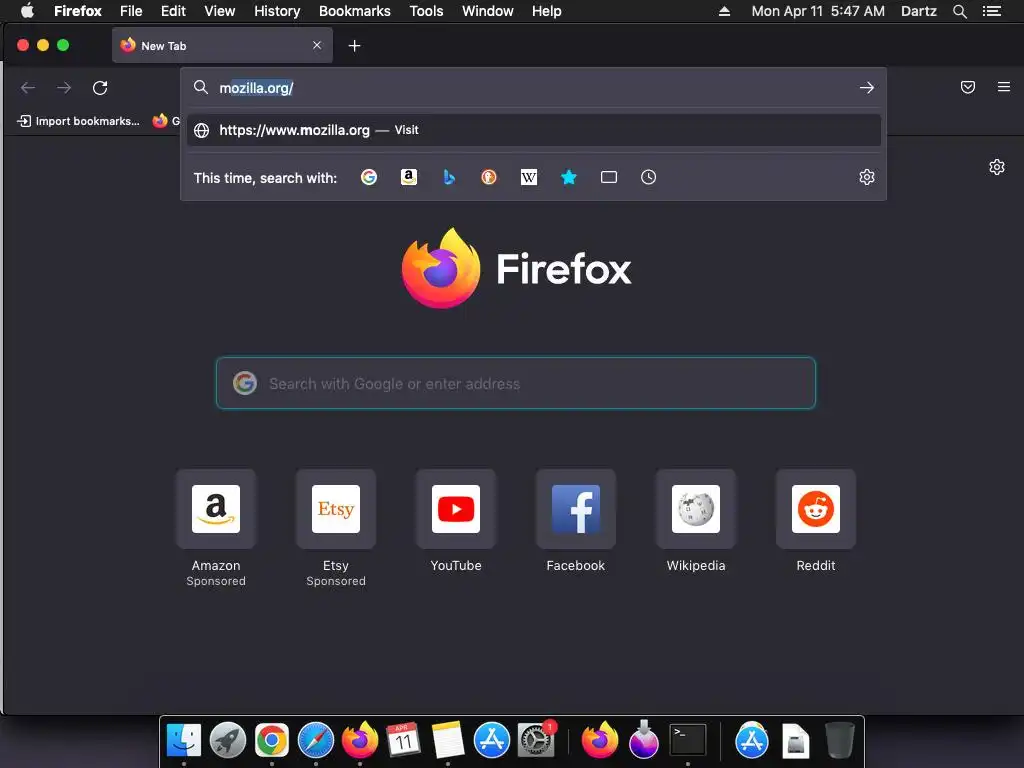Click the eject icon in menu bar

click(724, 11)
